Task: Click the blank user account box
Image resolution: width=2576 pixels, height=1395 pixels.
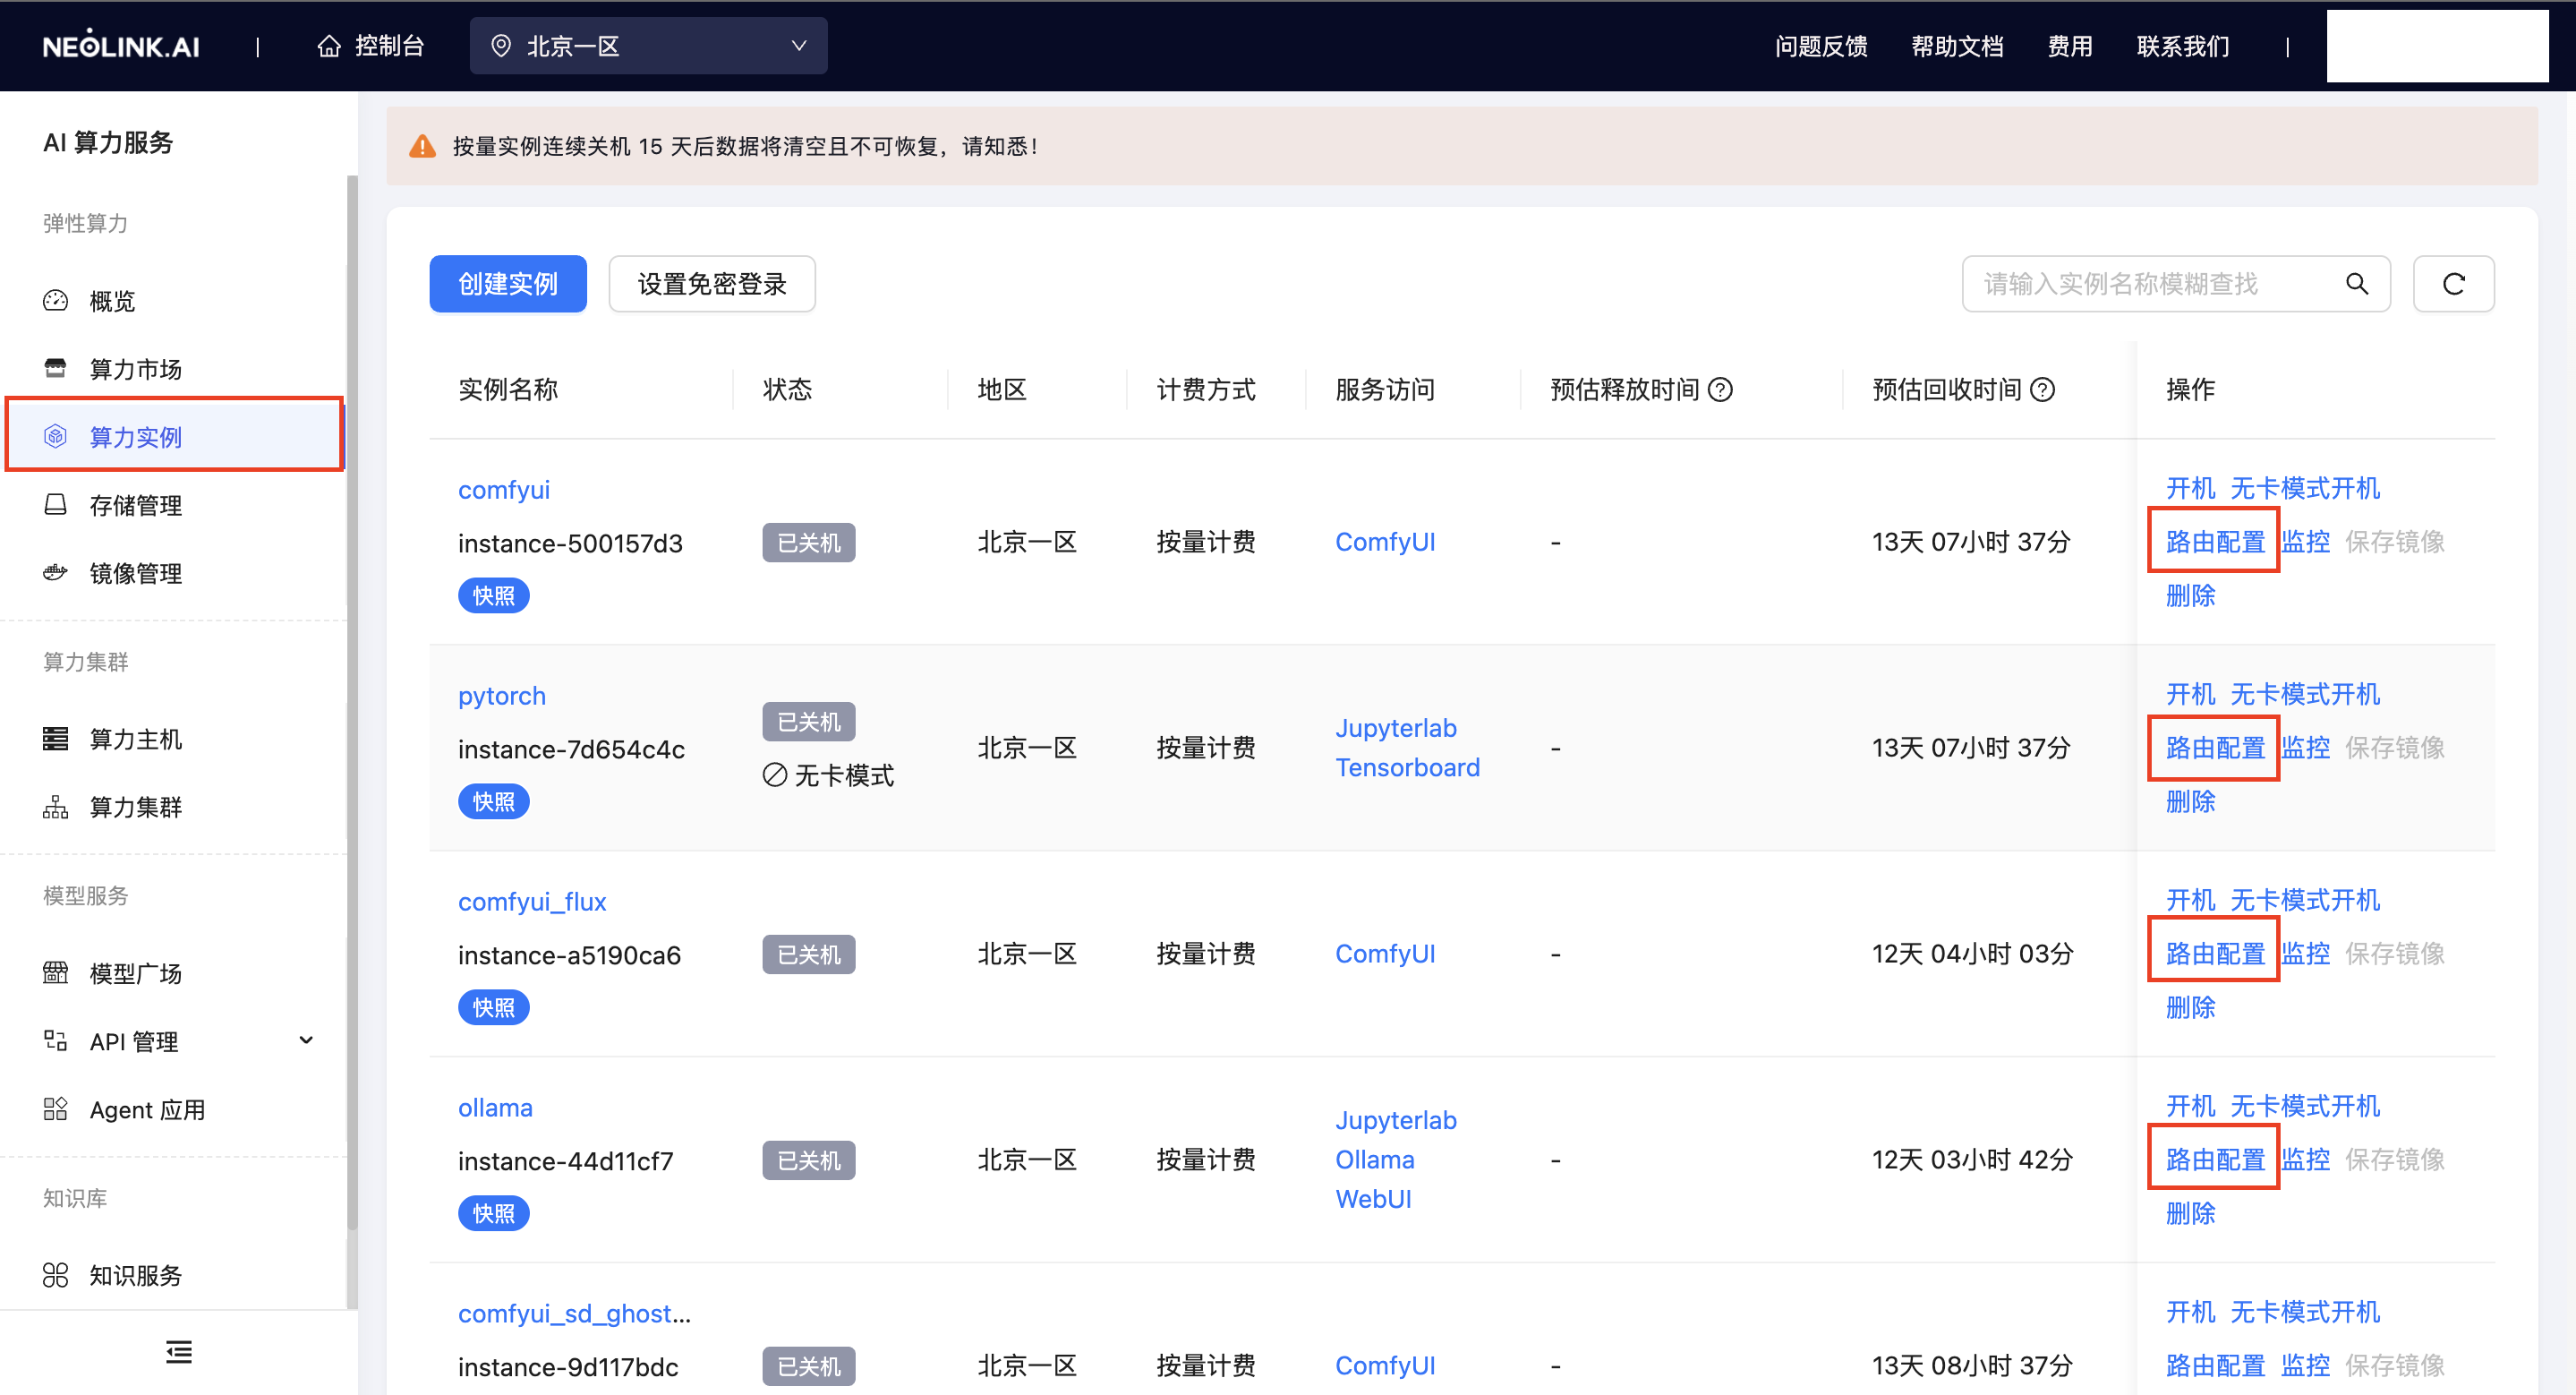Action: tap(2437, 46)
